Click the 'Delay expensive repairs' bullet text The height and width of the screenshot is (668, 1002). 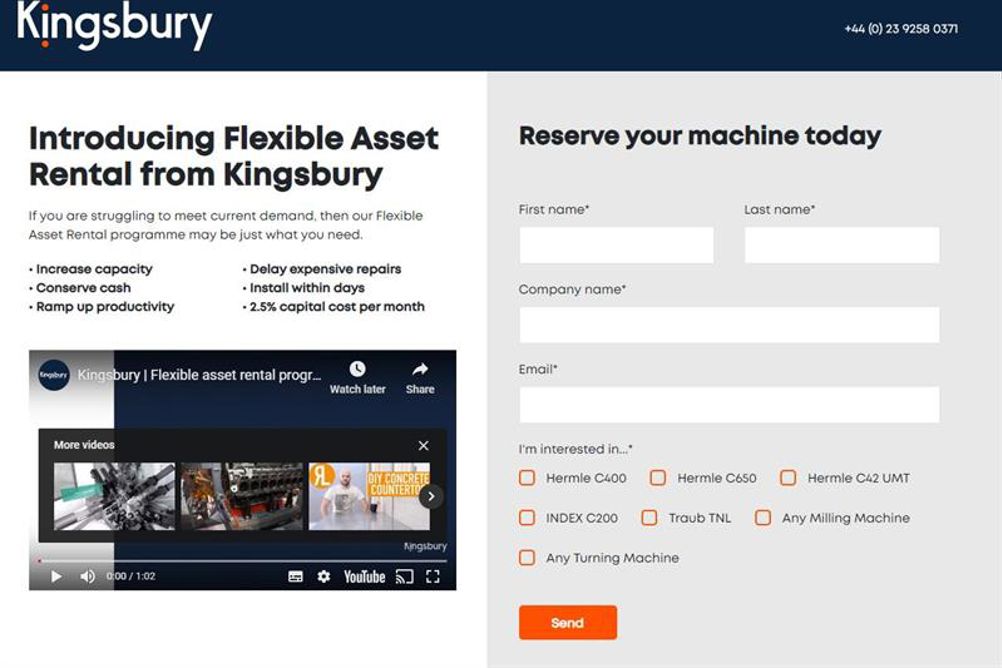click(325, 269)
